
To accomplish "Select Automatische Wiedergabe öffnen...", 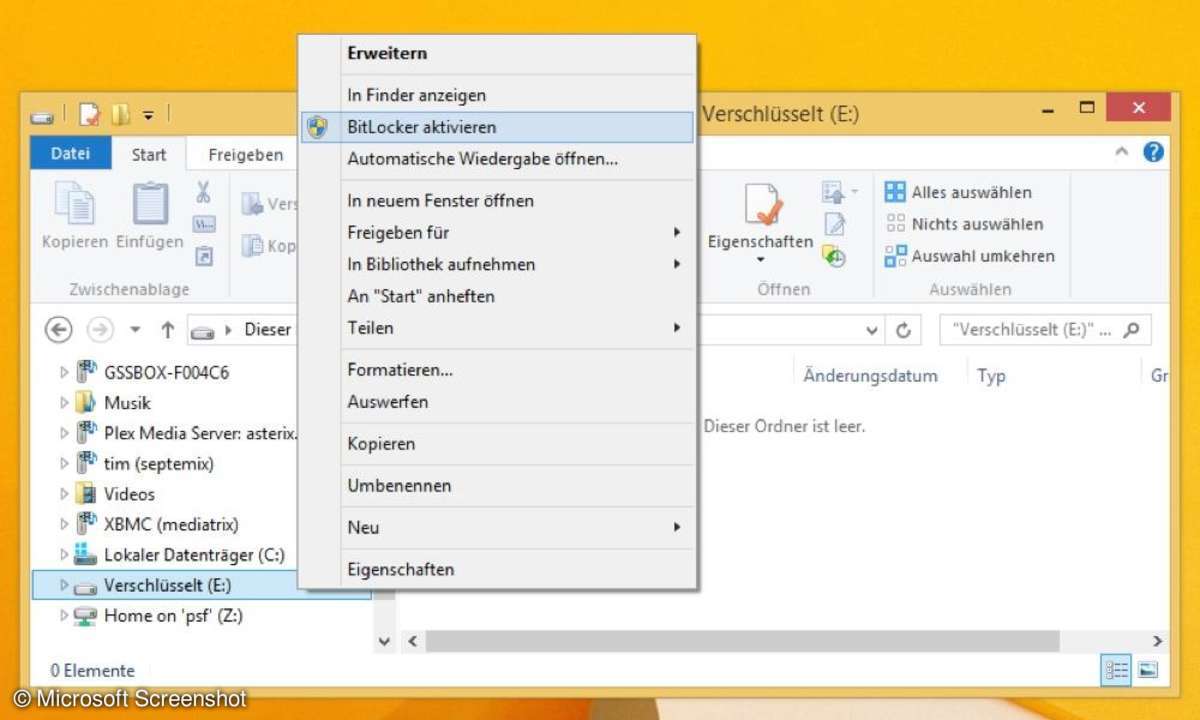I will [497, 158].
